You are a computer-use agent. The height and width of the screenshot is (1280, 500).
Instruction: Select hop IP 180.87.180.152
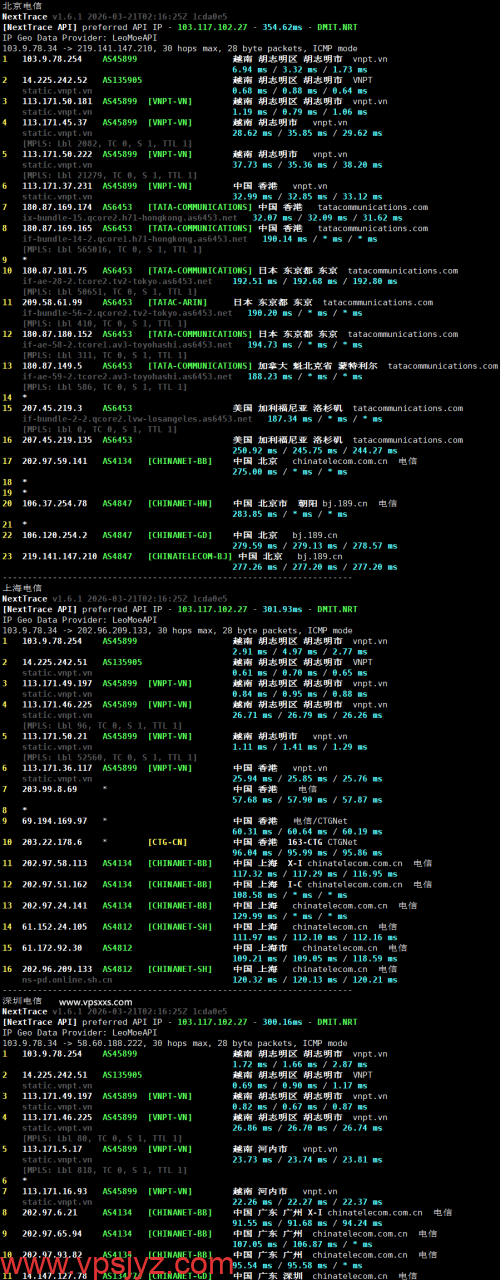(x=57, y=334)
